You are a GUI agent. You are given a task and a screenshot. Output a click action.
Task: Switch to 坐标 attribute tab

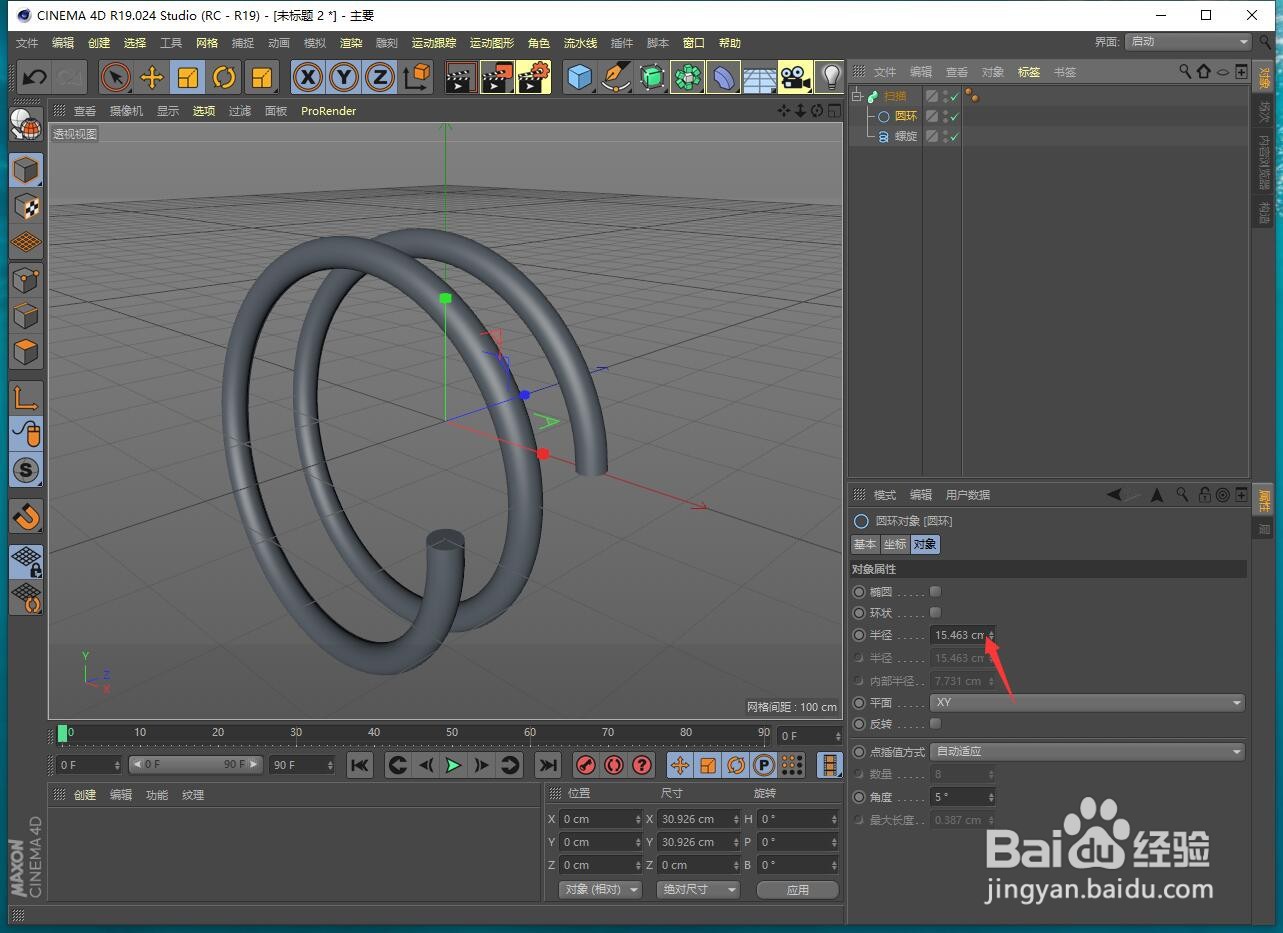tap(894, 544)
